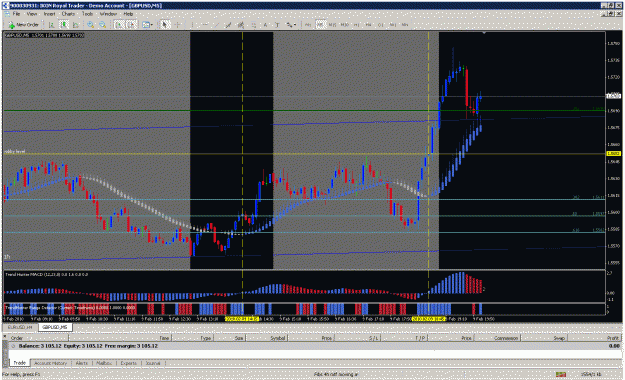The height and width of the screenshot is (380, 625).
Task: Select the Fibonacci retracement tool
Action: [253, 25]
